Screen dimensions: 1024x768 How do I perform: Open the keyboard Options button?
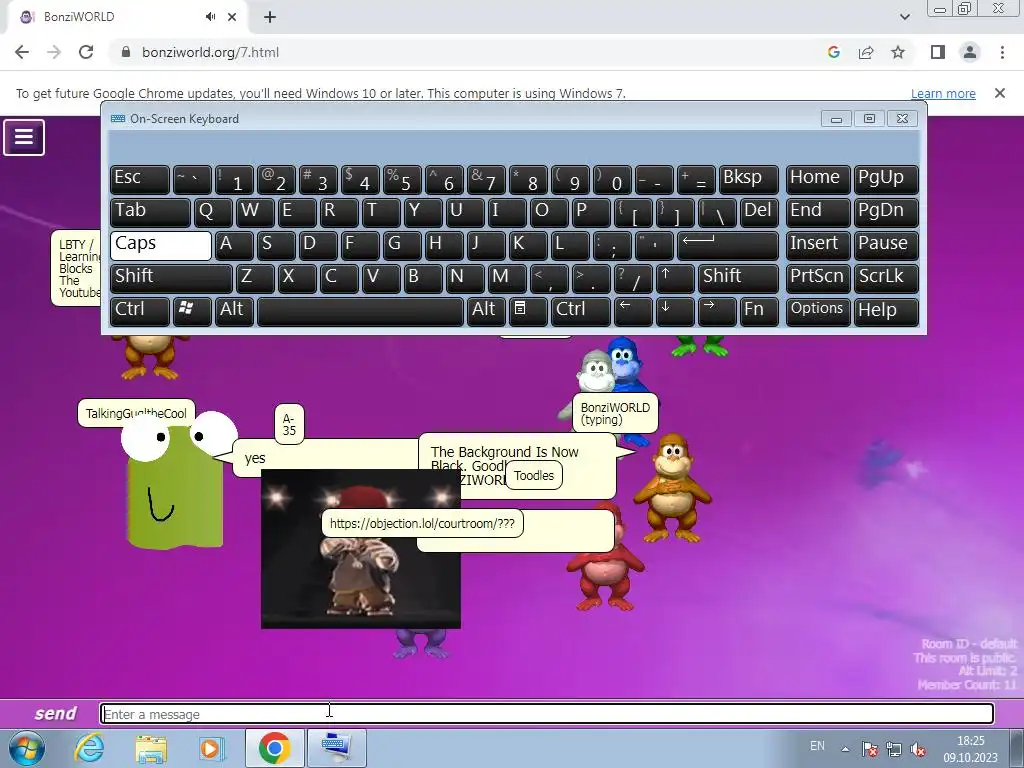tap(818, 311)
